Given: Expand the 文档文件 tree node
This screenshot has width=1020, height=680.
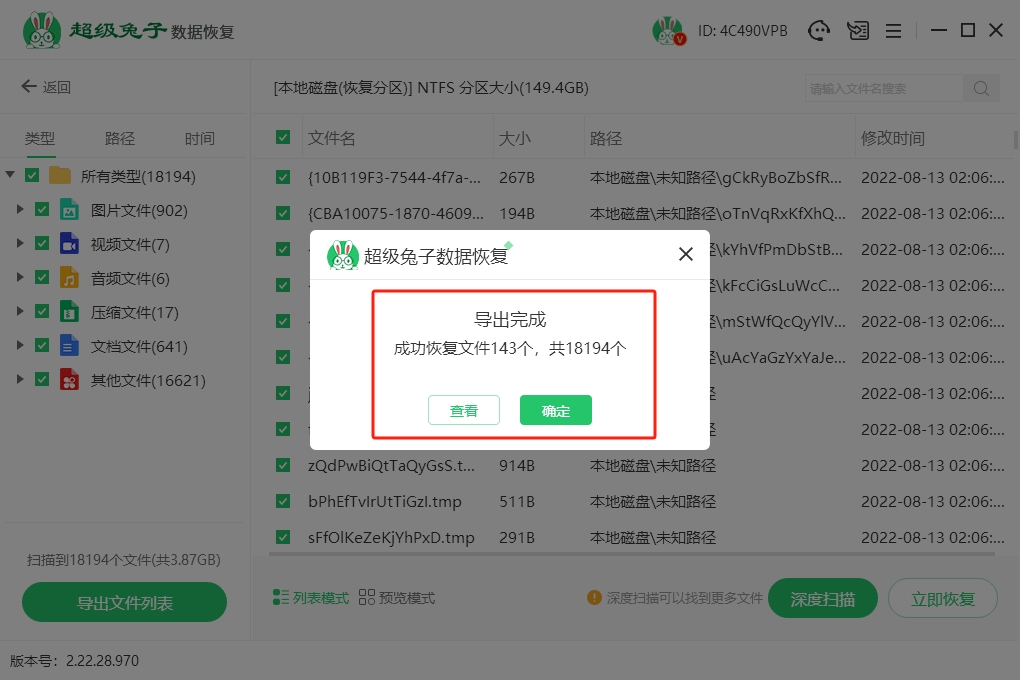Looking at the screenshot, I should [20, 346].
